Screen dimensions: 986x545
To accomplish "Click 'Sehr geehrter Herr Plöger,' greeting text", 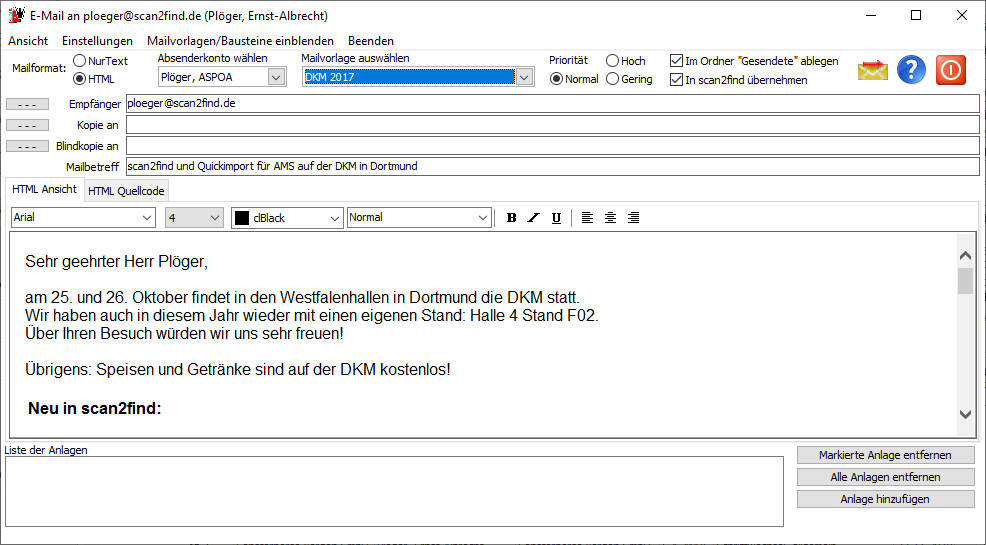I will coord(116,261).
